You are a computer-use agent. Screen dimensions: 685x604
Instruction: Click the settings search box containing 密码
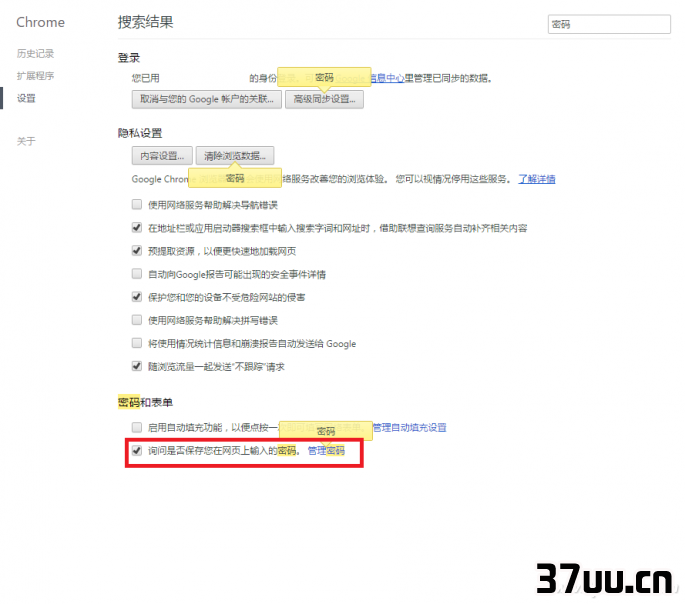609,24
